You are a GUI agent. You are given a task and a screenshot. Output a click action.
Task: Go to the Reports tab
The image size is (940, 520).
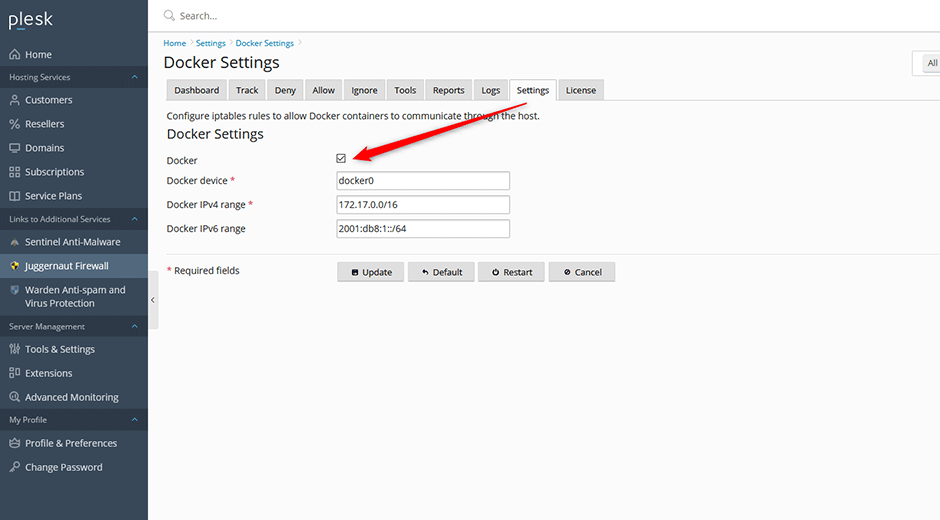click(449, 90)
